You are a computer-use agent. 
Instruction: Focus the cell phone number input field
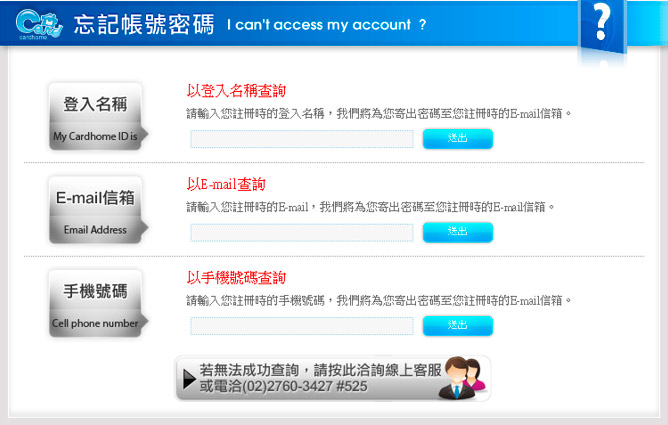click(302, 326)
